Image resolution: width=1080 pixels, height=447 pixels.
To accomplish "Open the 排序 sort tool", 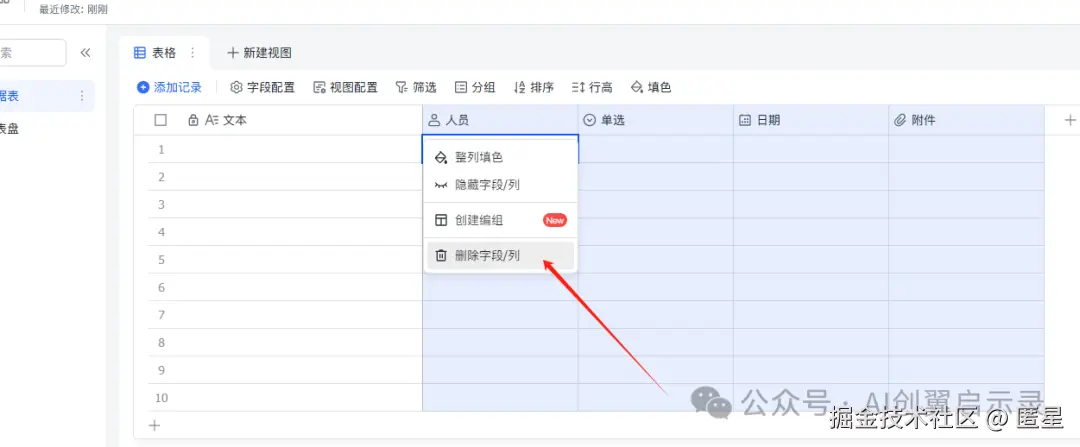I will tap(534, 87).
